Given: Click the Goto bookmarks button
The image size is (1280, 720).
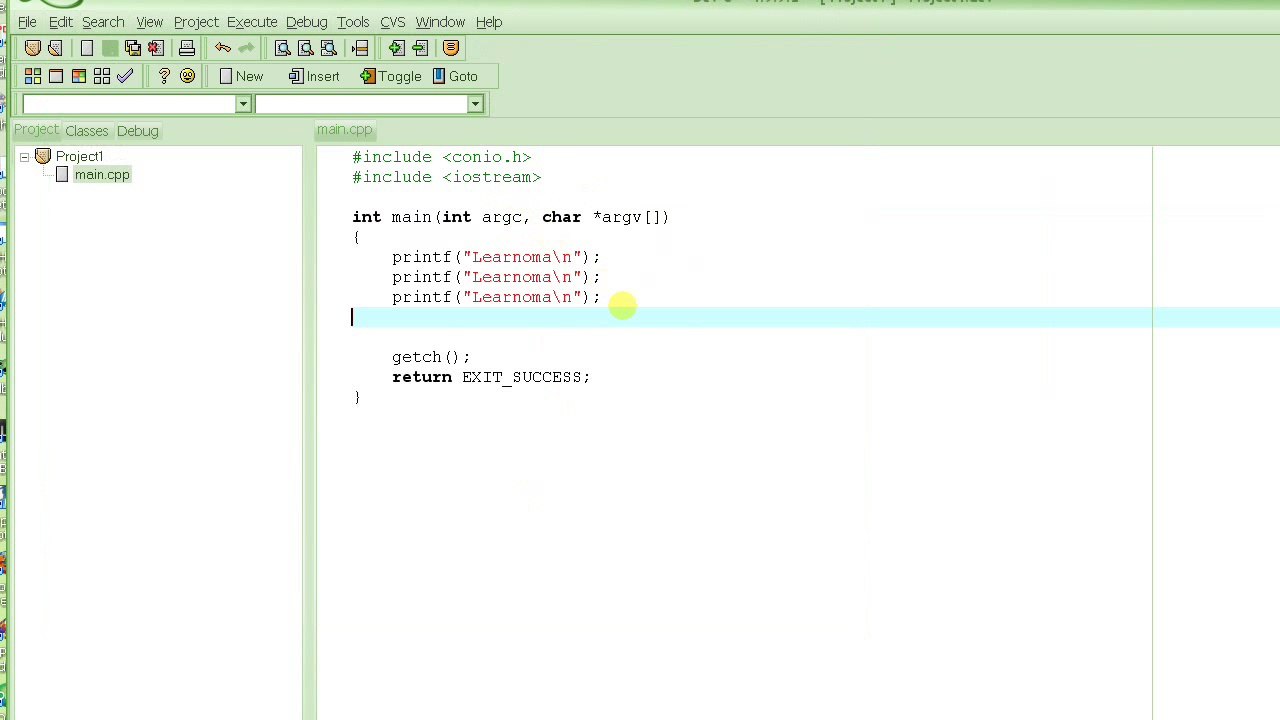Looking at the screenshot, I should click(x=455, y=76).
